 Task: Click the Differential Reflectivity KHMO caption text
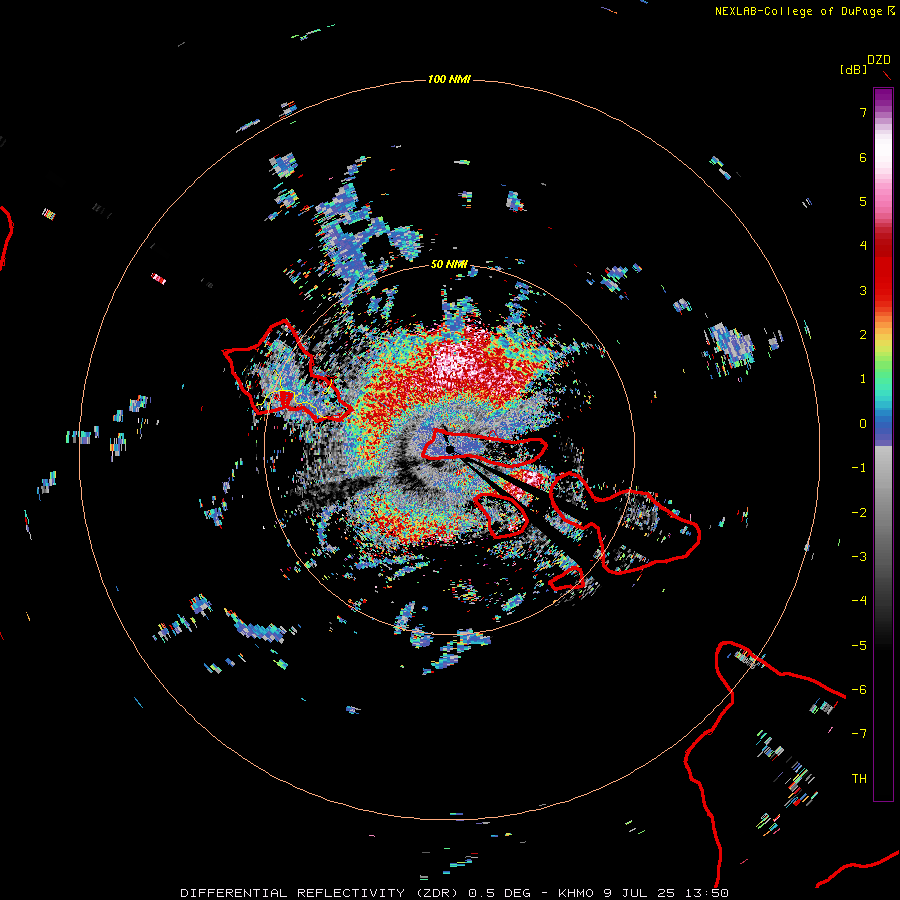tap(455, 893)
